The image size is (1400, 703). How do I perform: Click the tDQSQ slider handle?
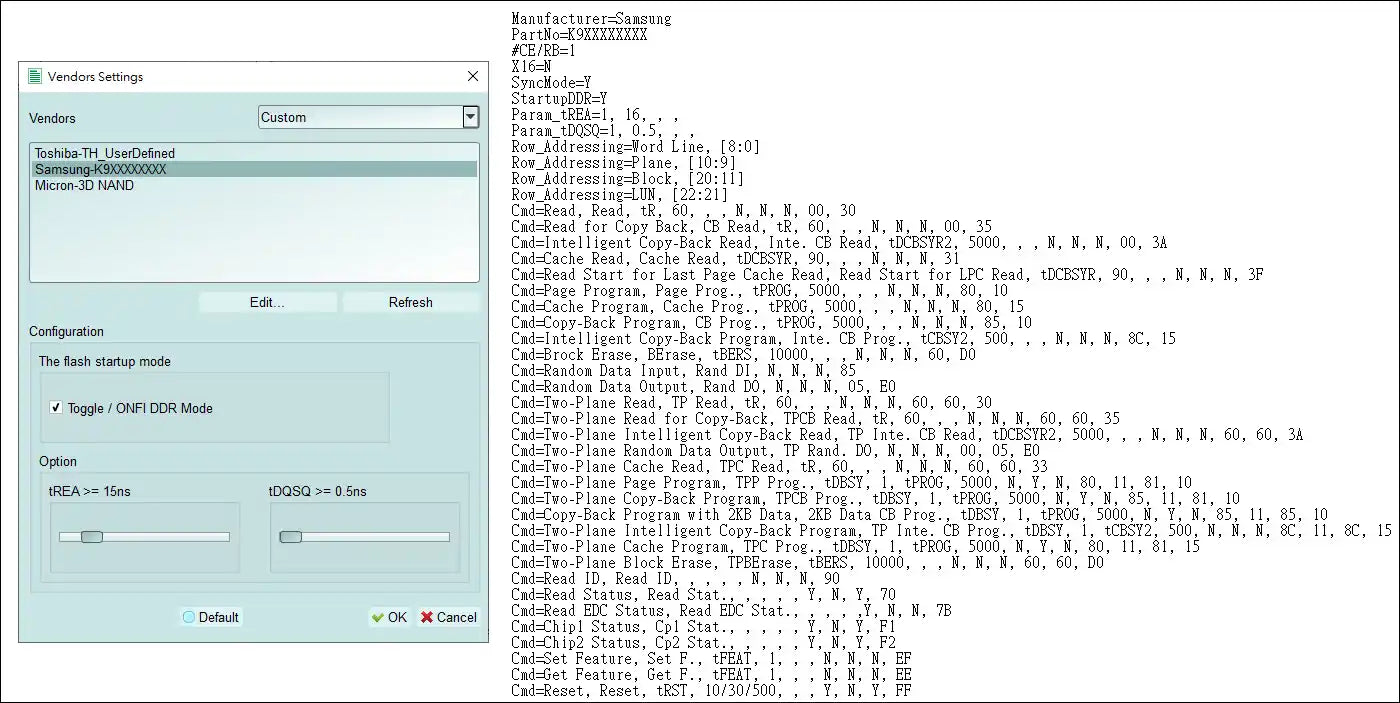[x=291, y=537]
